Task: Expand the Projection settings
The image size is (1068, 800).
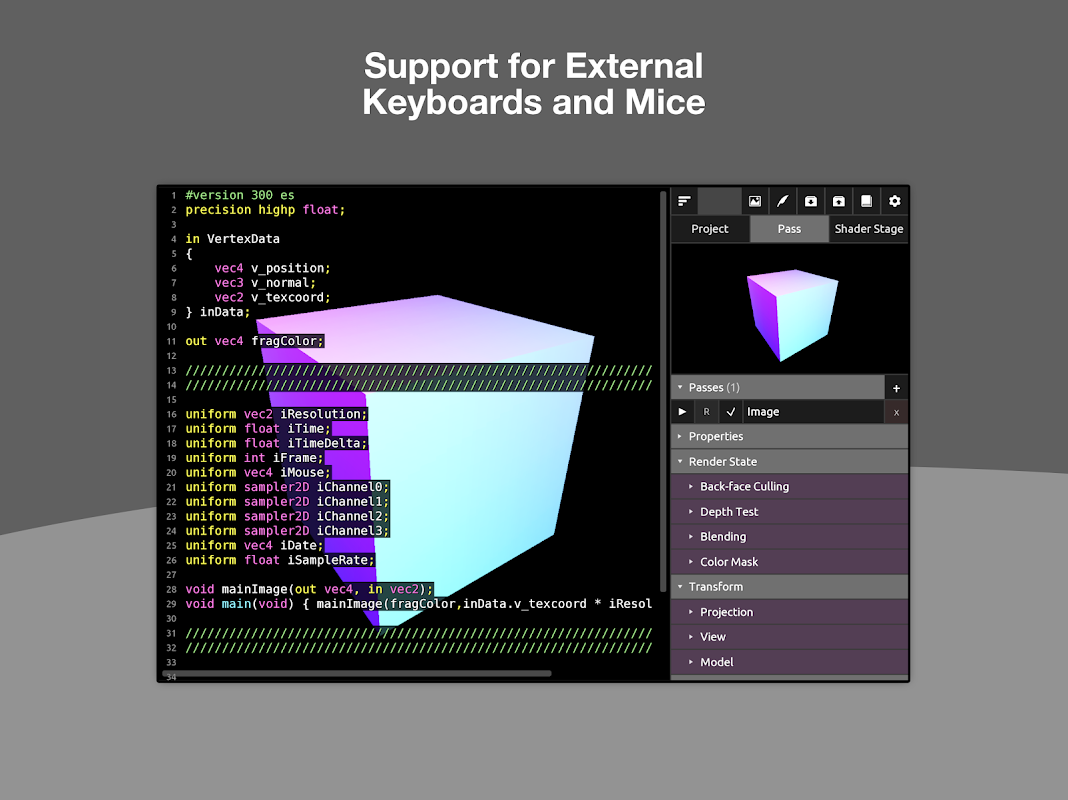Action: 789,612
